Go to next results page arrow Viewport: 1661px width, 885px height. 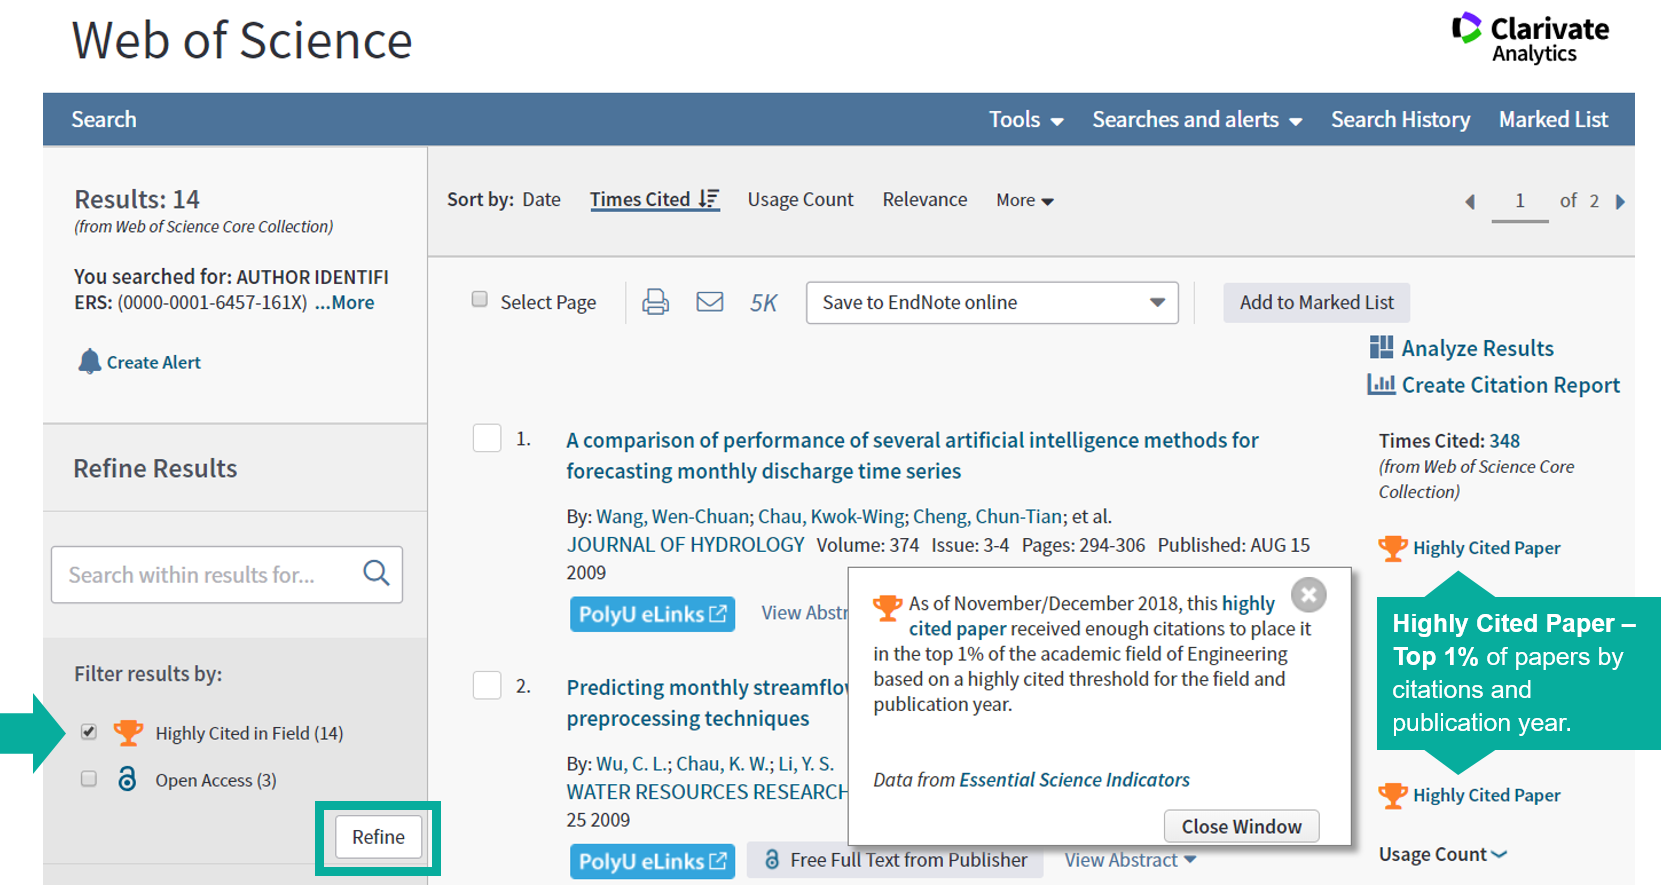coord(1620,202)
